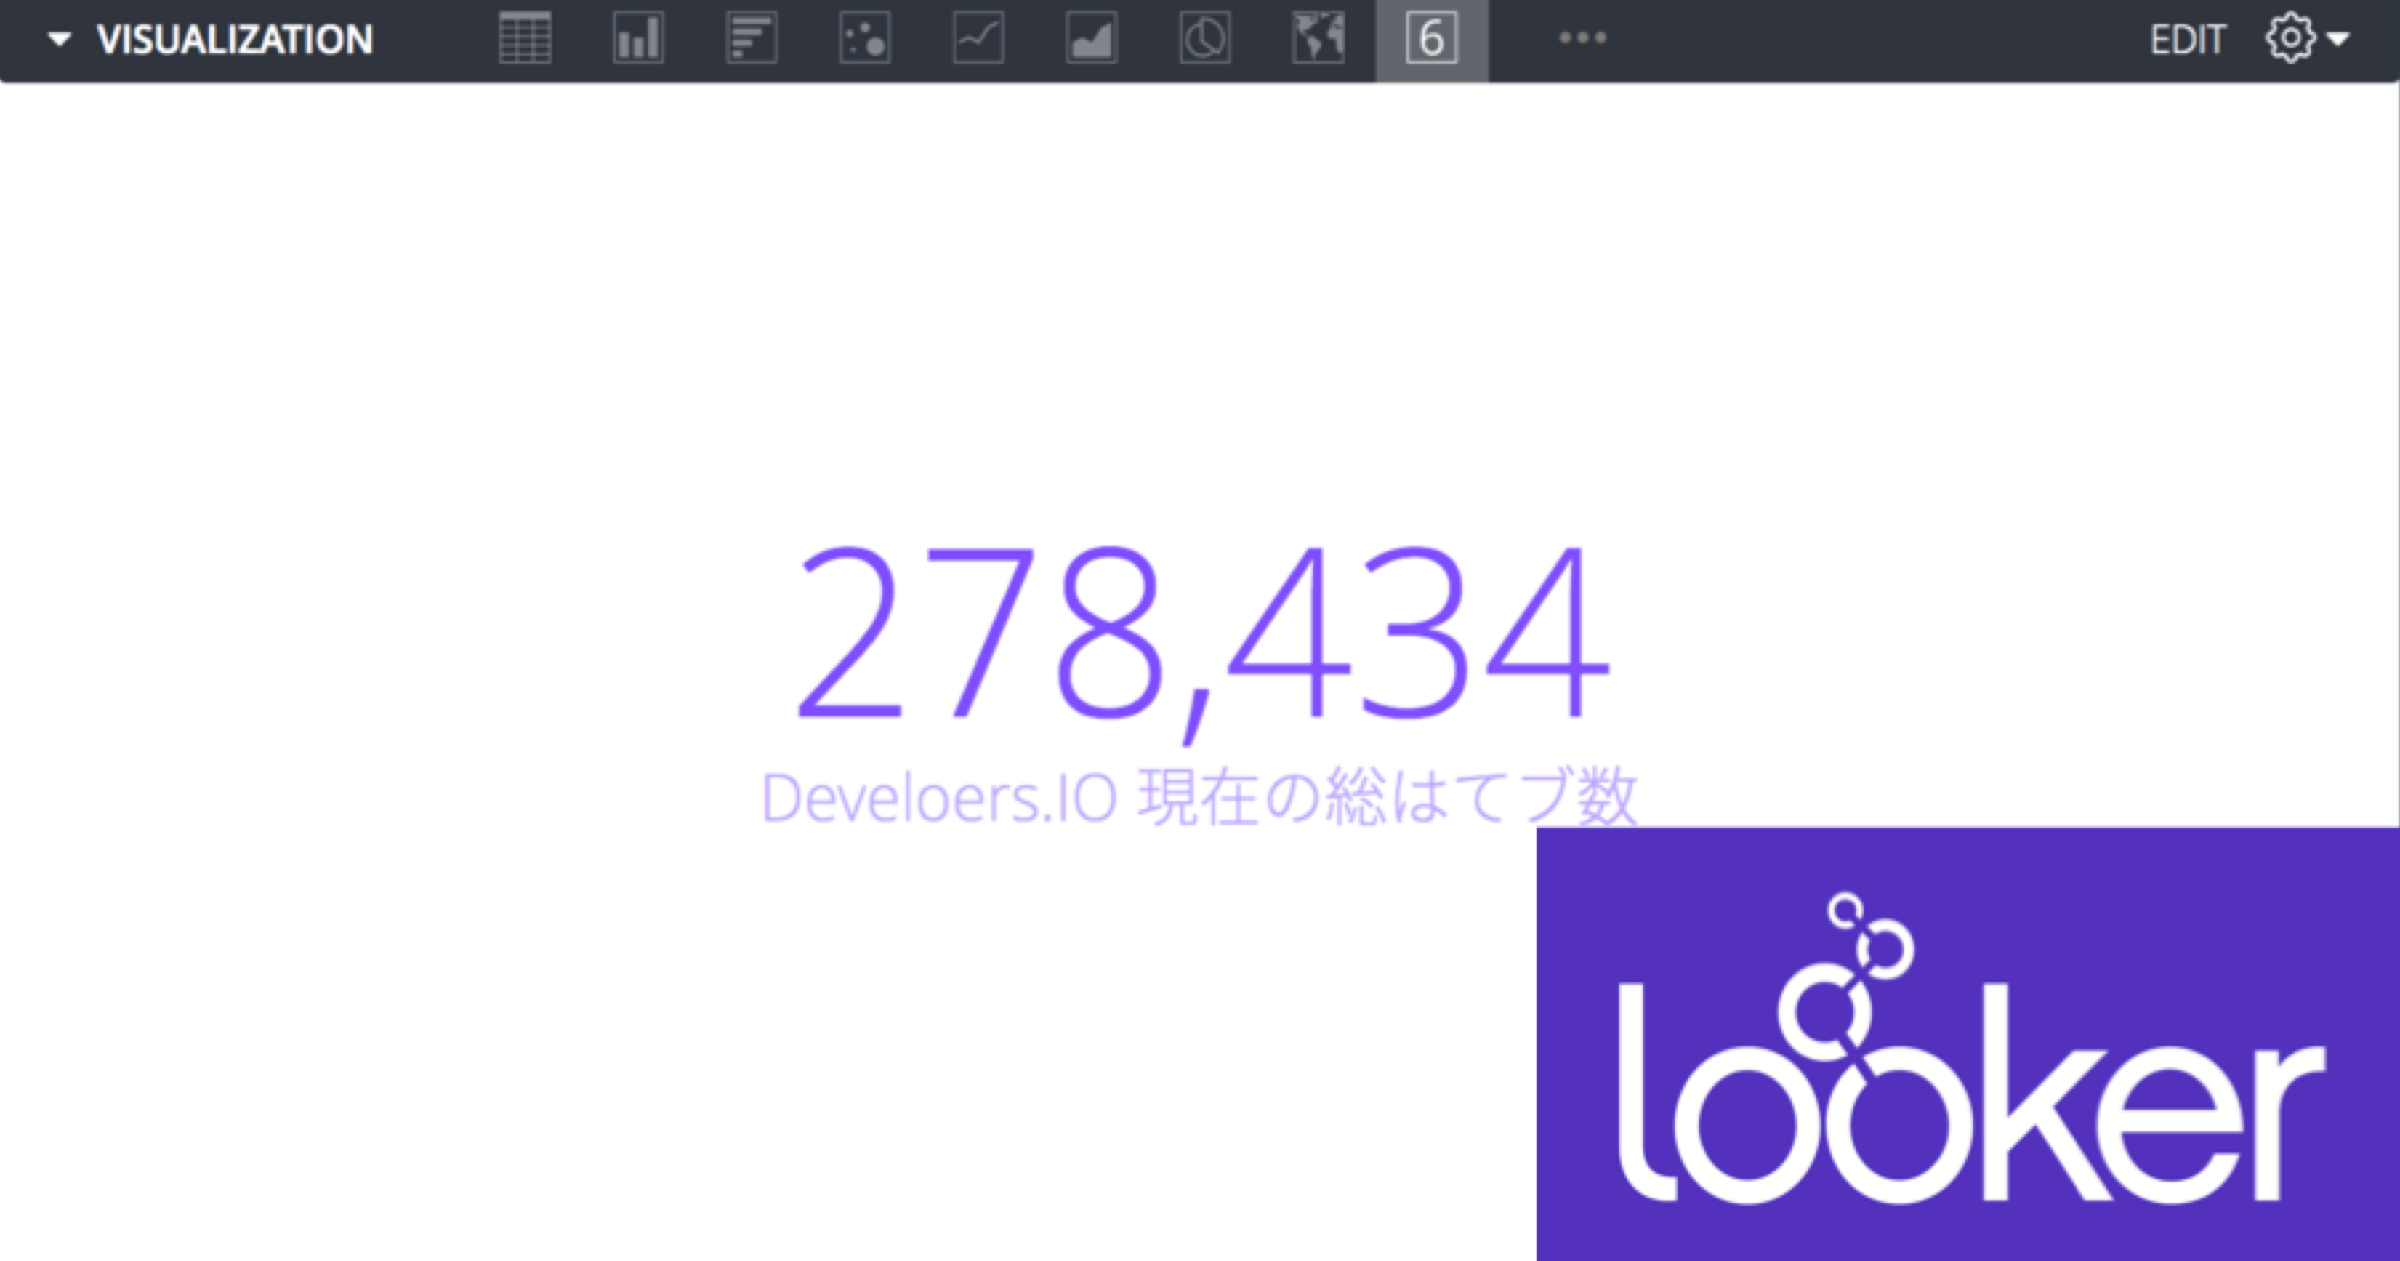Select the Bar chart visualization icon

[x=751, y=39]
